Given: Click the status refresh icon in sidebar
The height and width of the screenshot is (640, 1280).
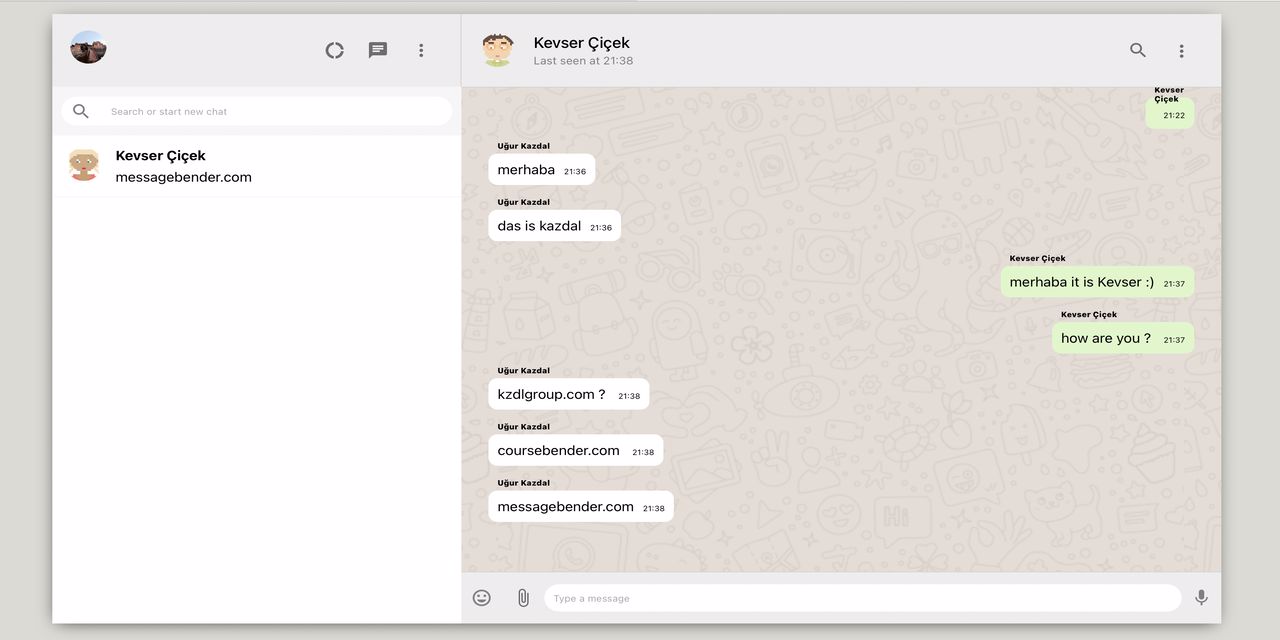Looking at the screenshot, I should [334, 49].
